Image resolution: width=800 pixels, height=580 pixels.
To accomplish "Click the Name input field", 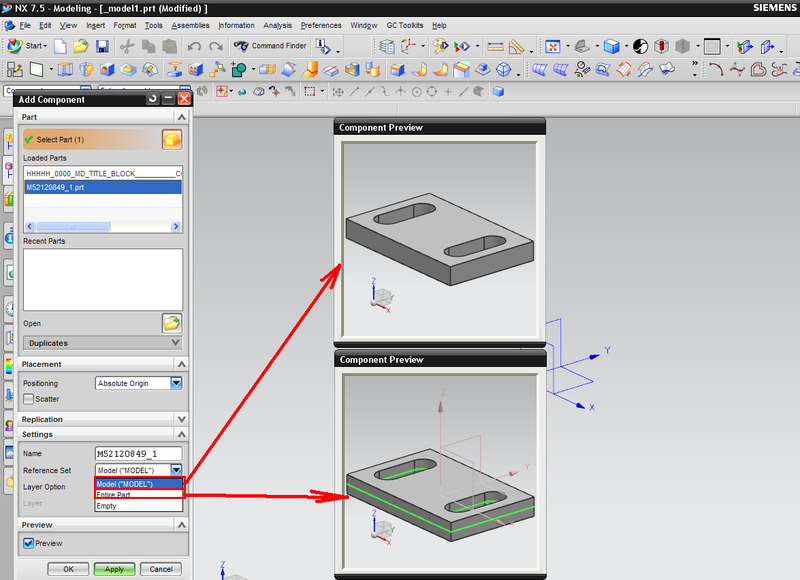I will click(140, 454).
